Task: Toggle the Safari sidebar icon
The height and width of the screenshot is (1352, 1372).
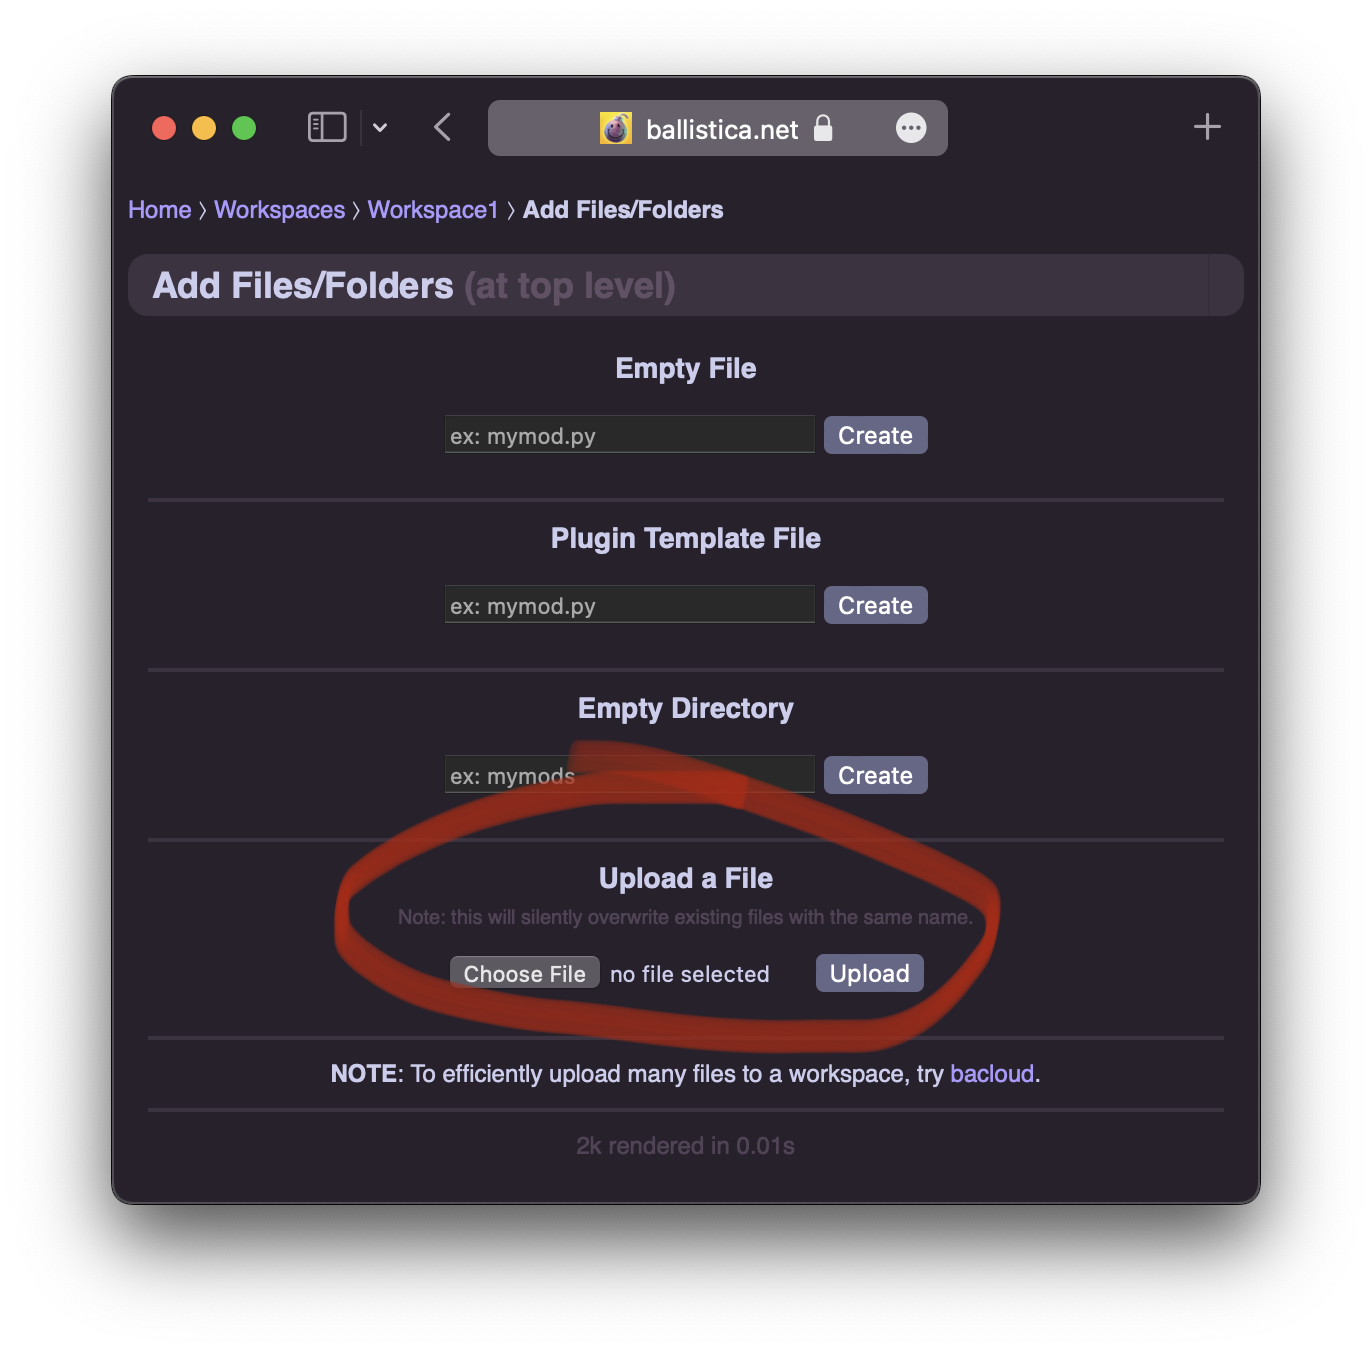Action: (327, 127)
